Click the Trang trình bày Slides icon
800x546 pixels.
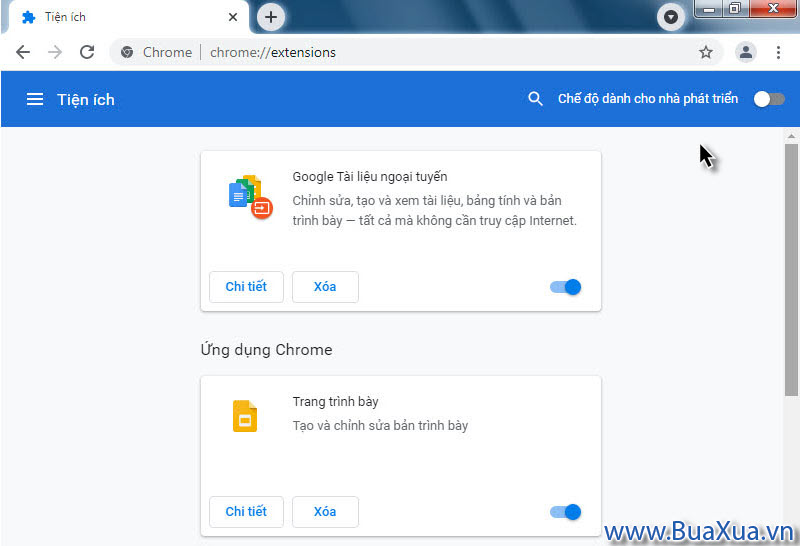click(245, 416)
